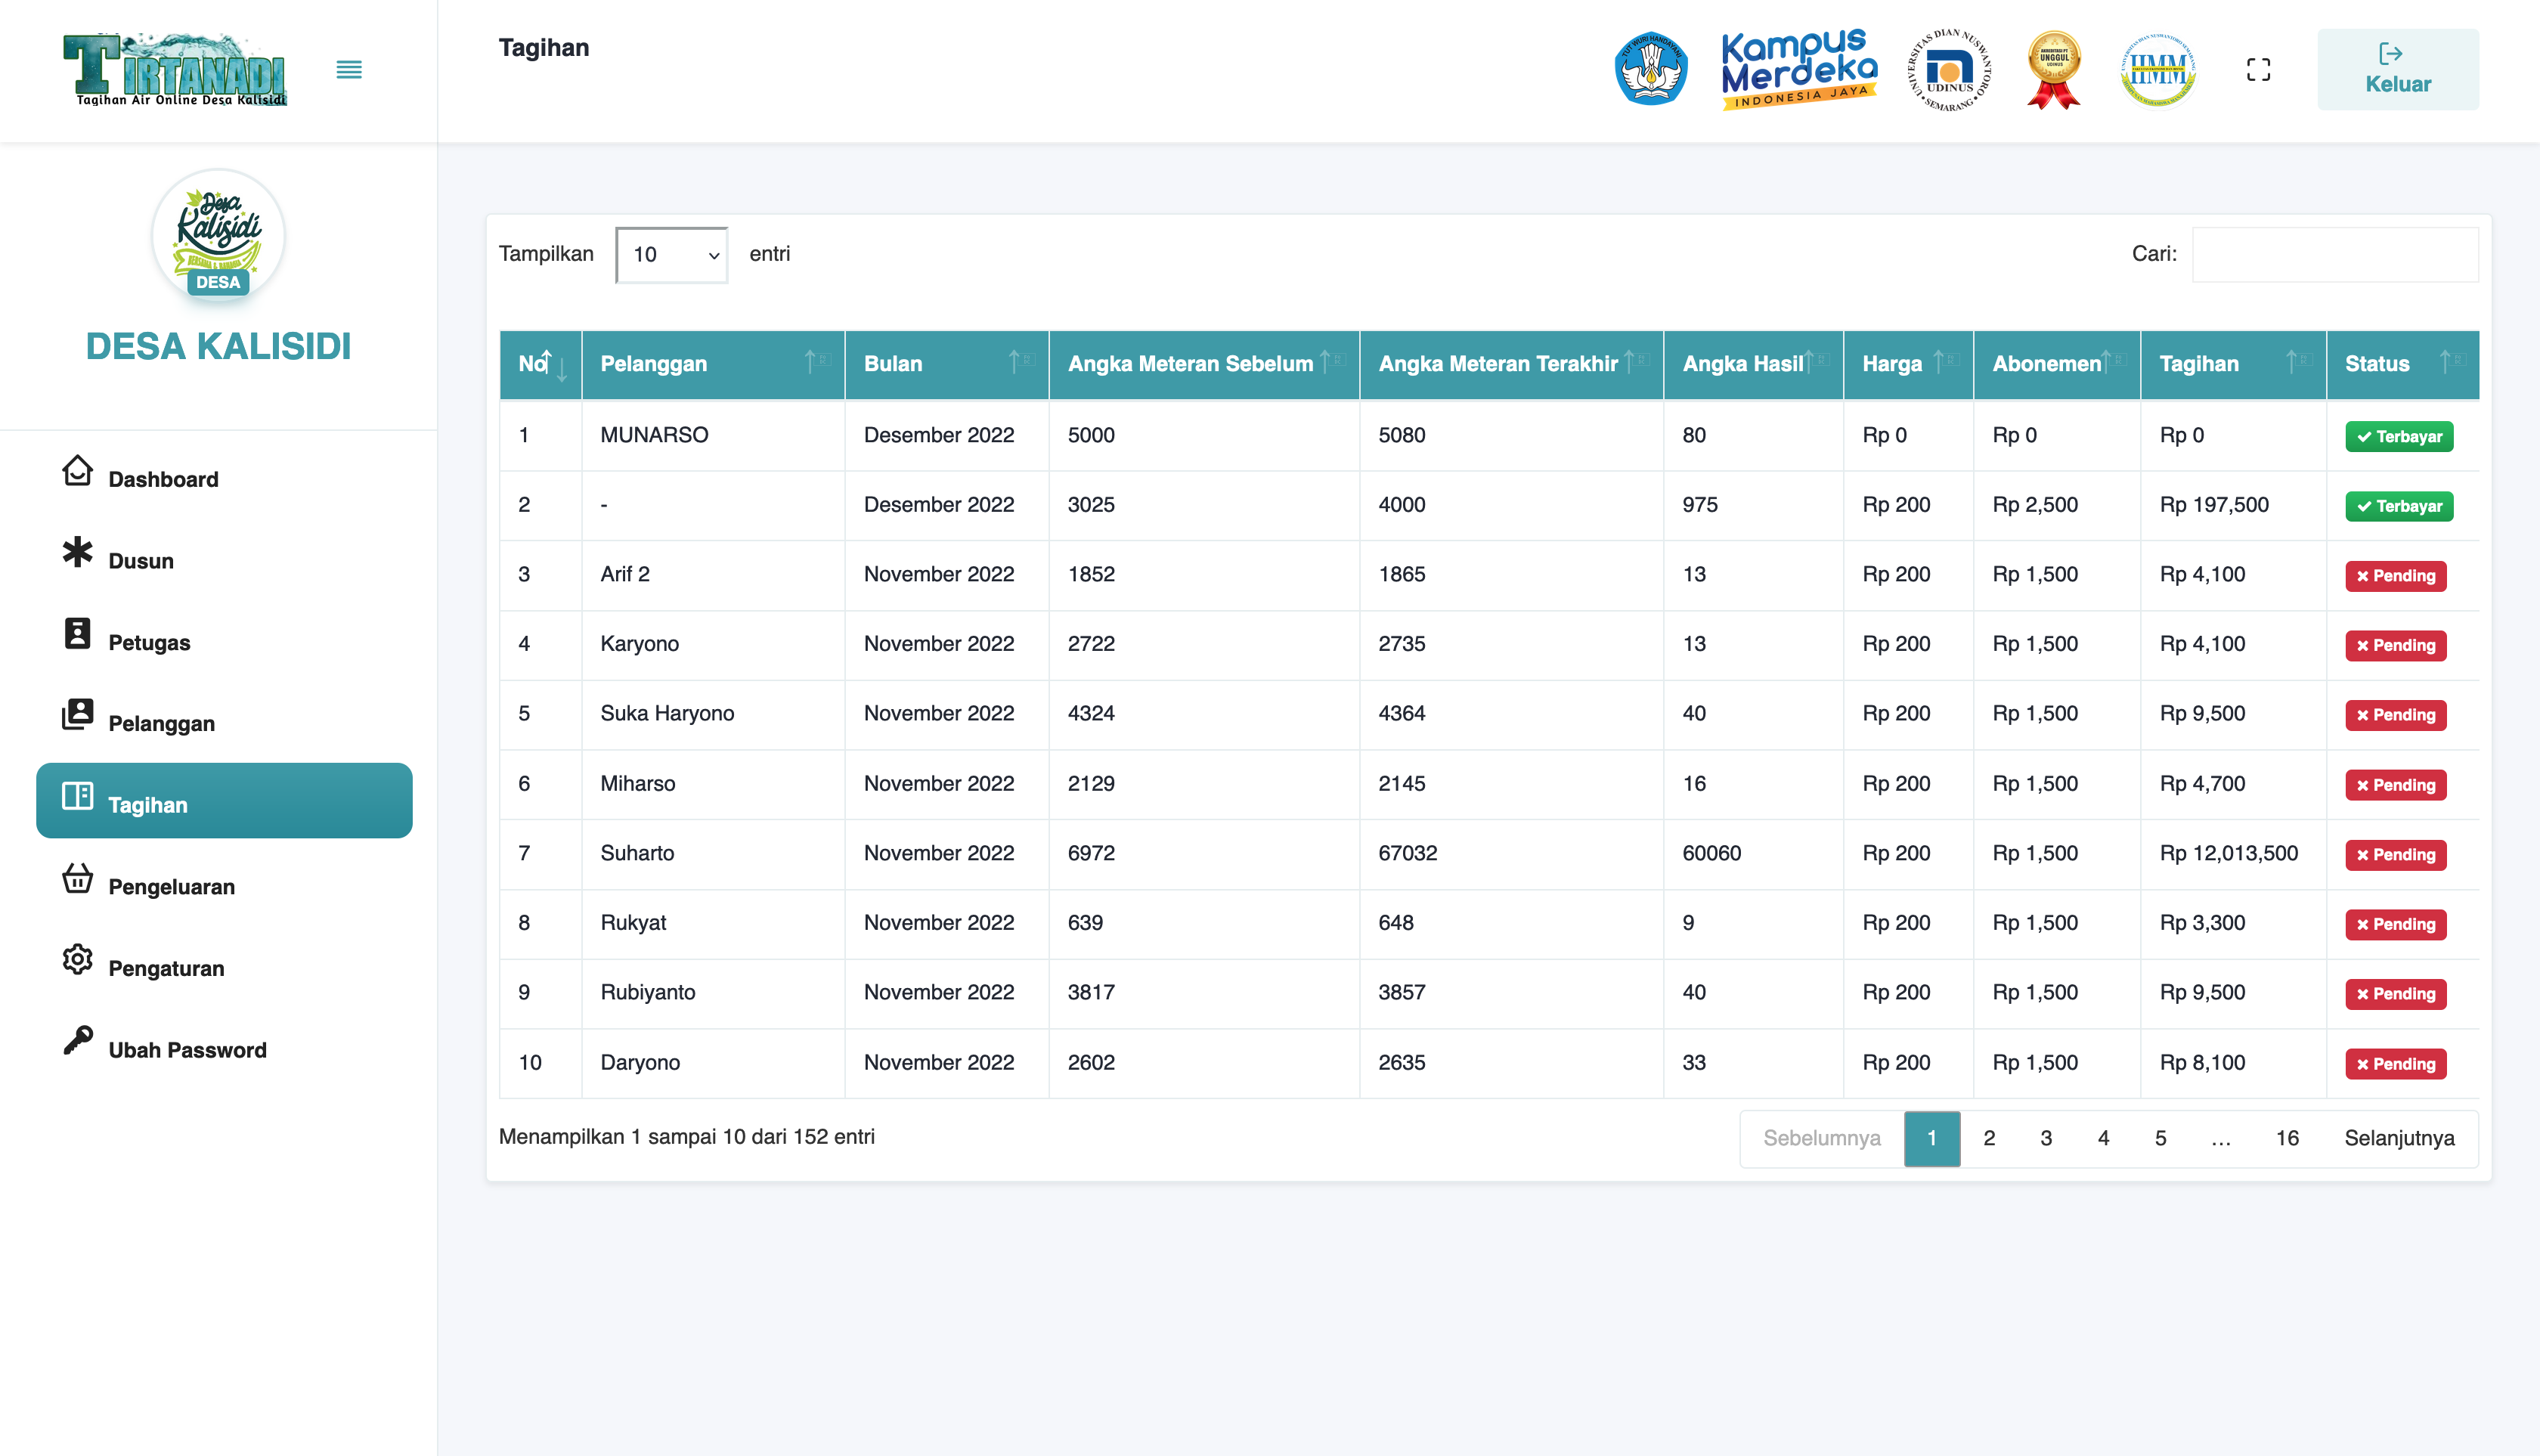
Task: Click Pending badge for Karyono
Action: click(x=2395, y=645)
